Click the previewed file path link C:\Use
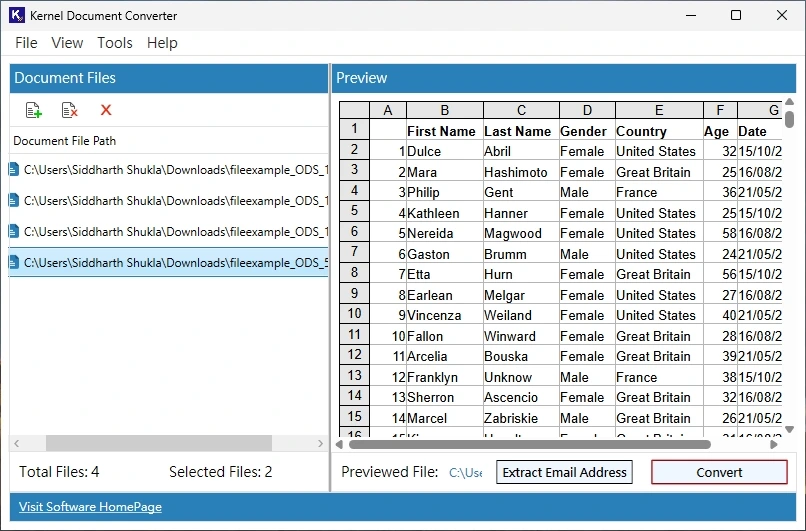 tap(466, 472)
